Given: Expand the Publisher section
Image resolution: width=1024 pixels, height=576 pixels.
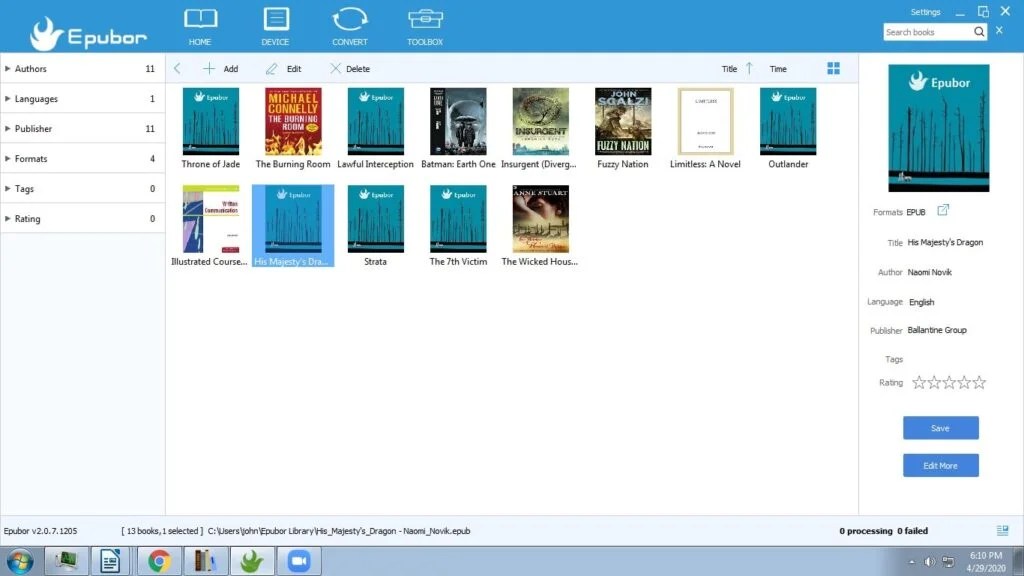Looking at the screenshot, I should point(32,128).
